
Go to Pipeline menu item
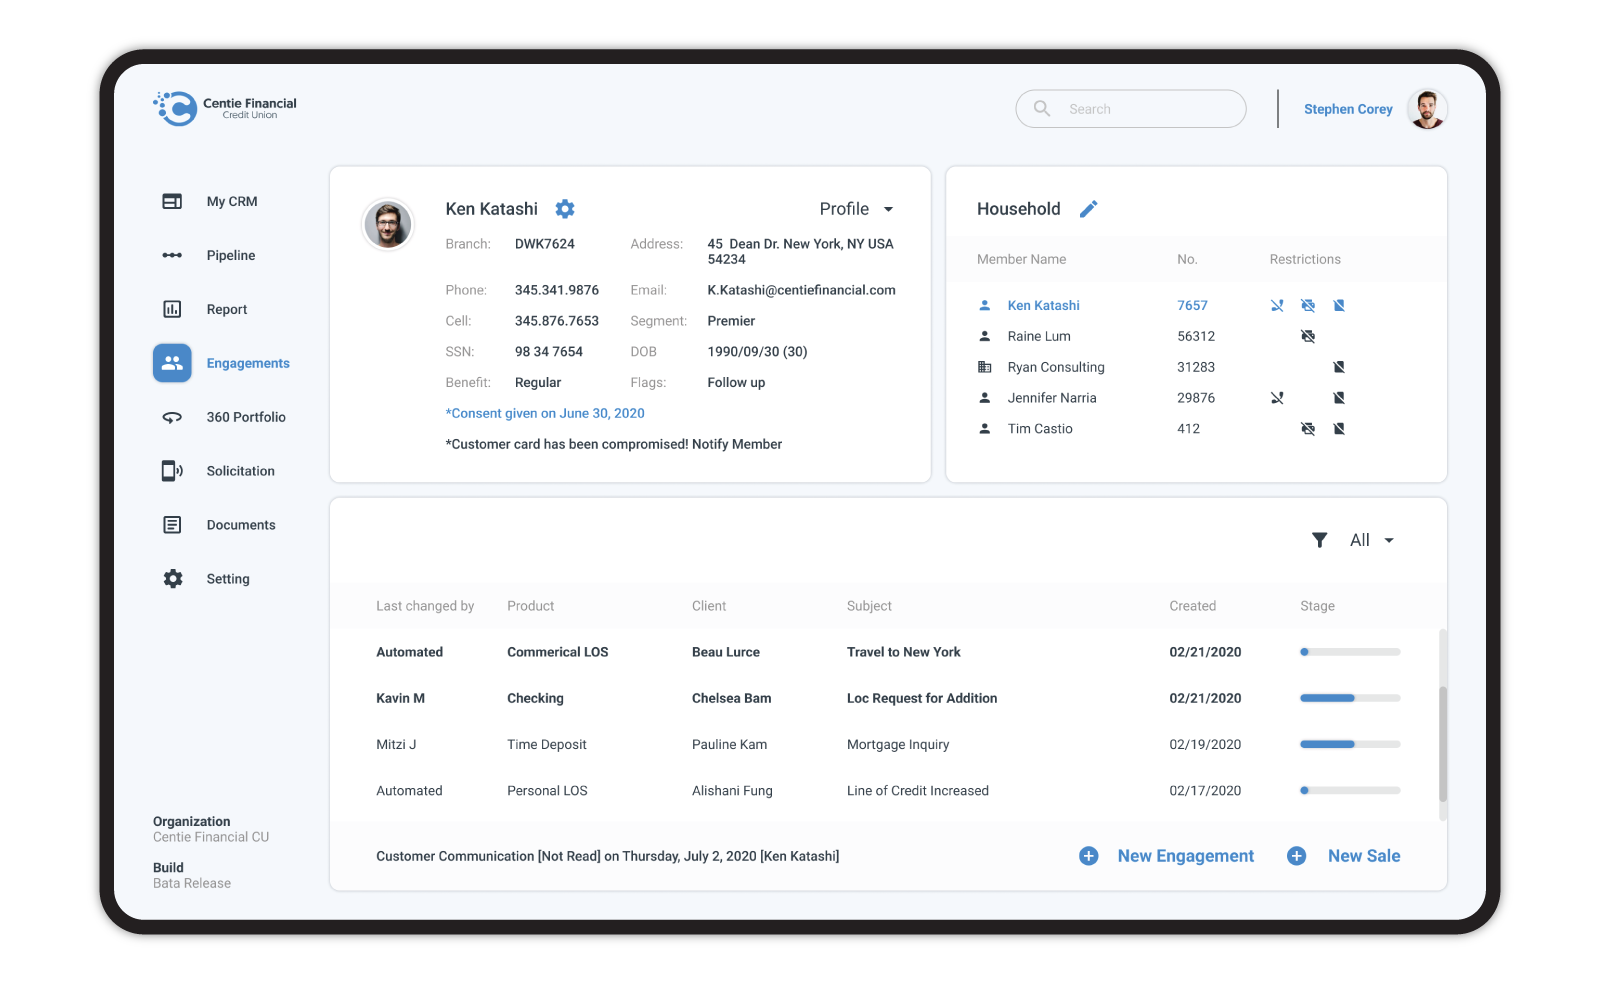[231, 255]
